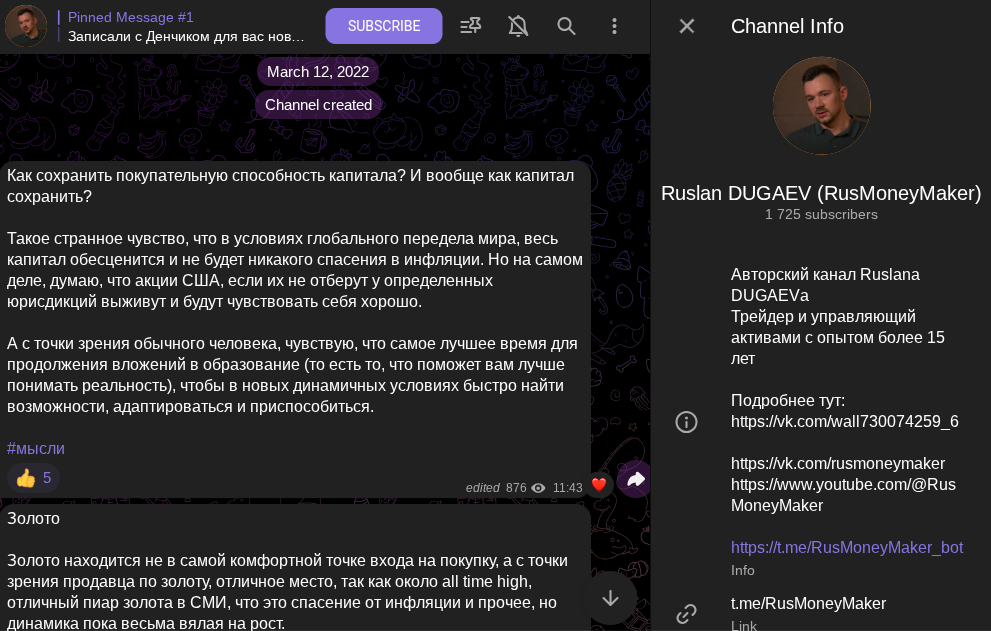Open the pinned messages list icon
Image resolution: width=991 pixels, height=631 pixels.
tap(470, 26)
